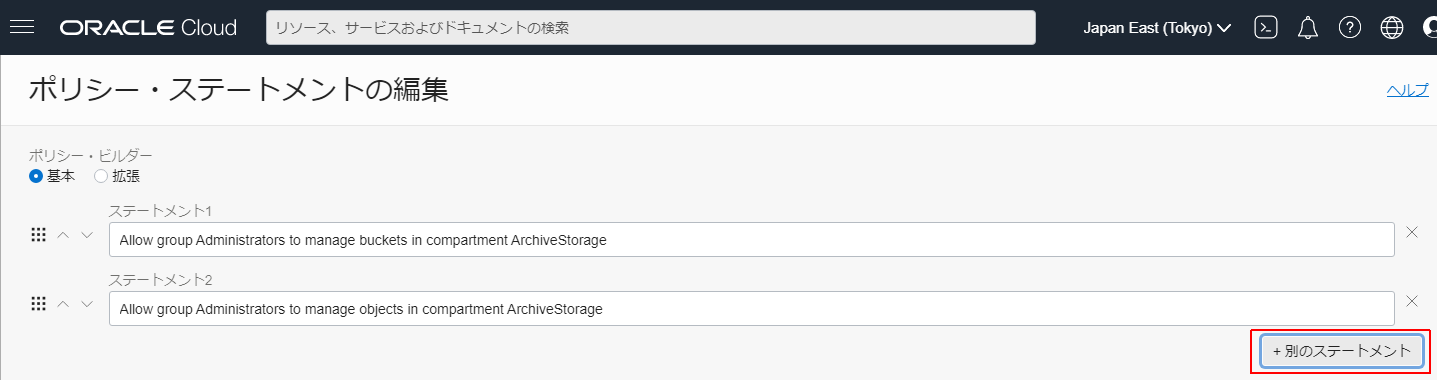Select the 拡張 radio button
Image resolution: width=1437 pixels, height=380 pixels.
pyautogui.click(x=100, y=176)
